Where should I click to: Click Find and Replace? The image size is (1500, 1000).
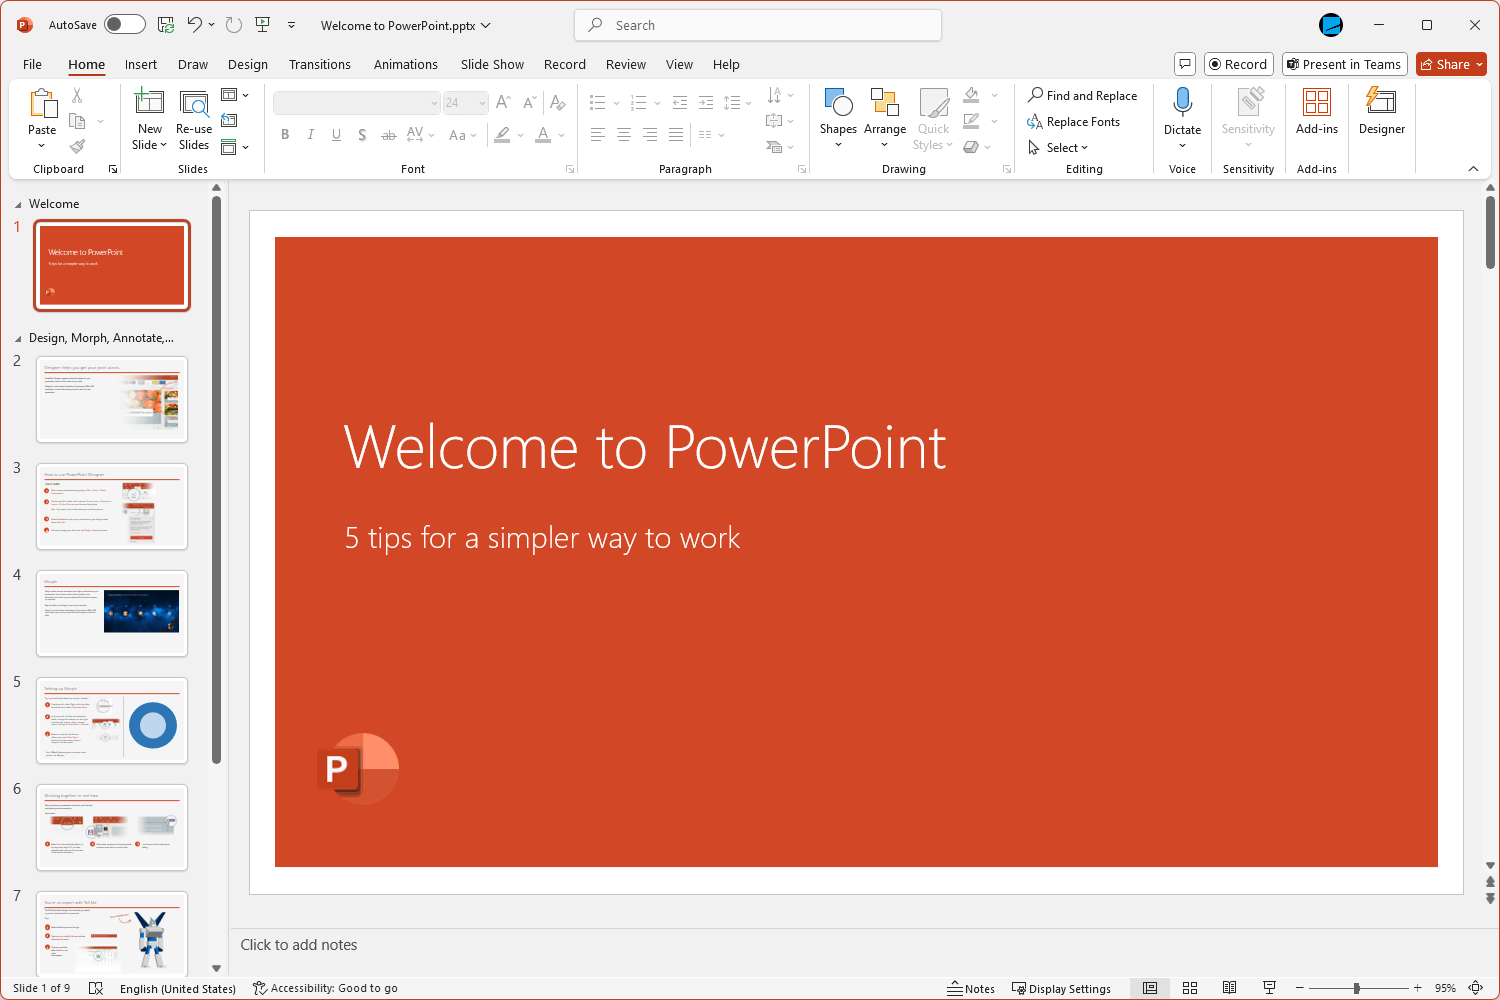pyautogui.click(x=1084, y=95)
